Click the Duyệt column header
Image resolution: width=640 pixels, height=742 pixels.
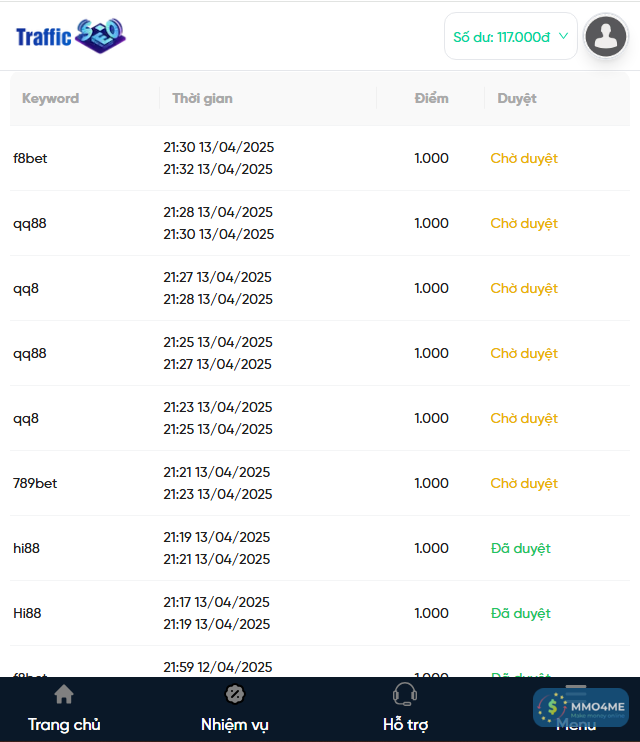click(x=517, y=98)
